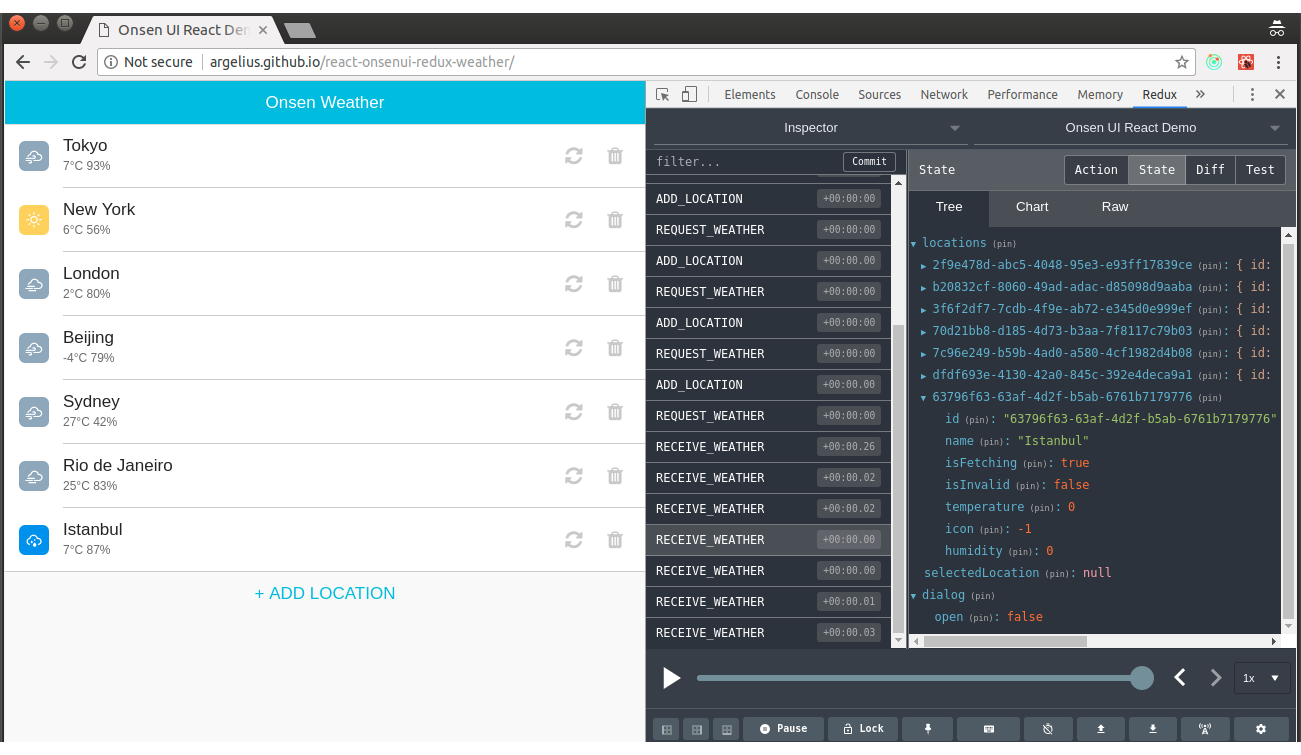Delete the Sydney location
Screen dimensions: 1301x755
(615, 412)
